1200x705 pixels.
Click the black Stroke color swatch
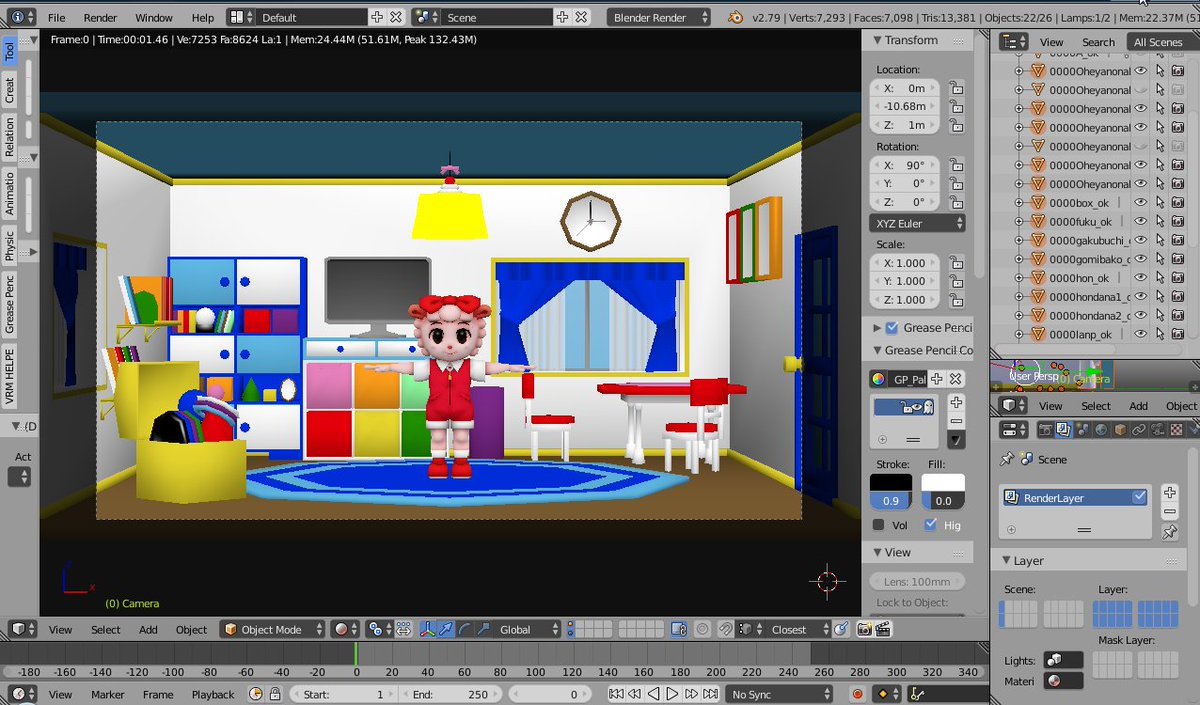tap(890, 483)
